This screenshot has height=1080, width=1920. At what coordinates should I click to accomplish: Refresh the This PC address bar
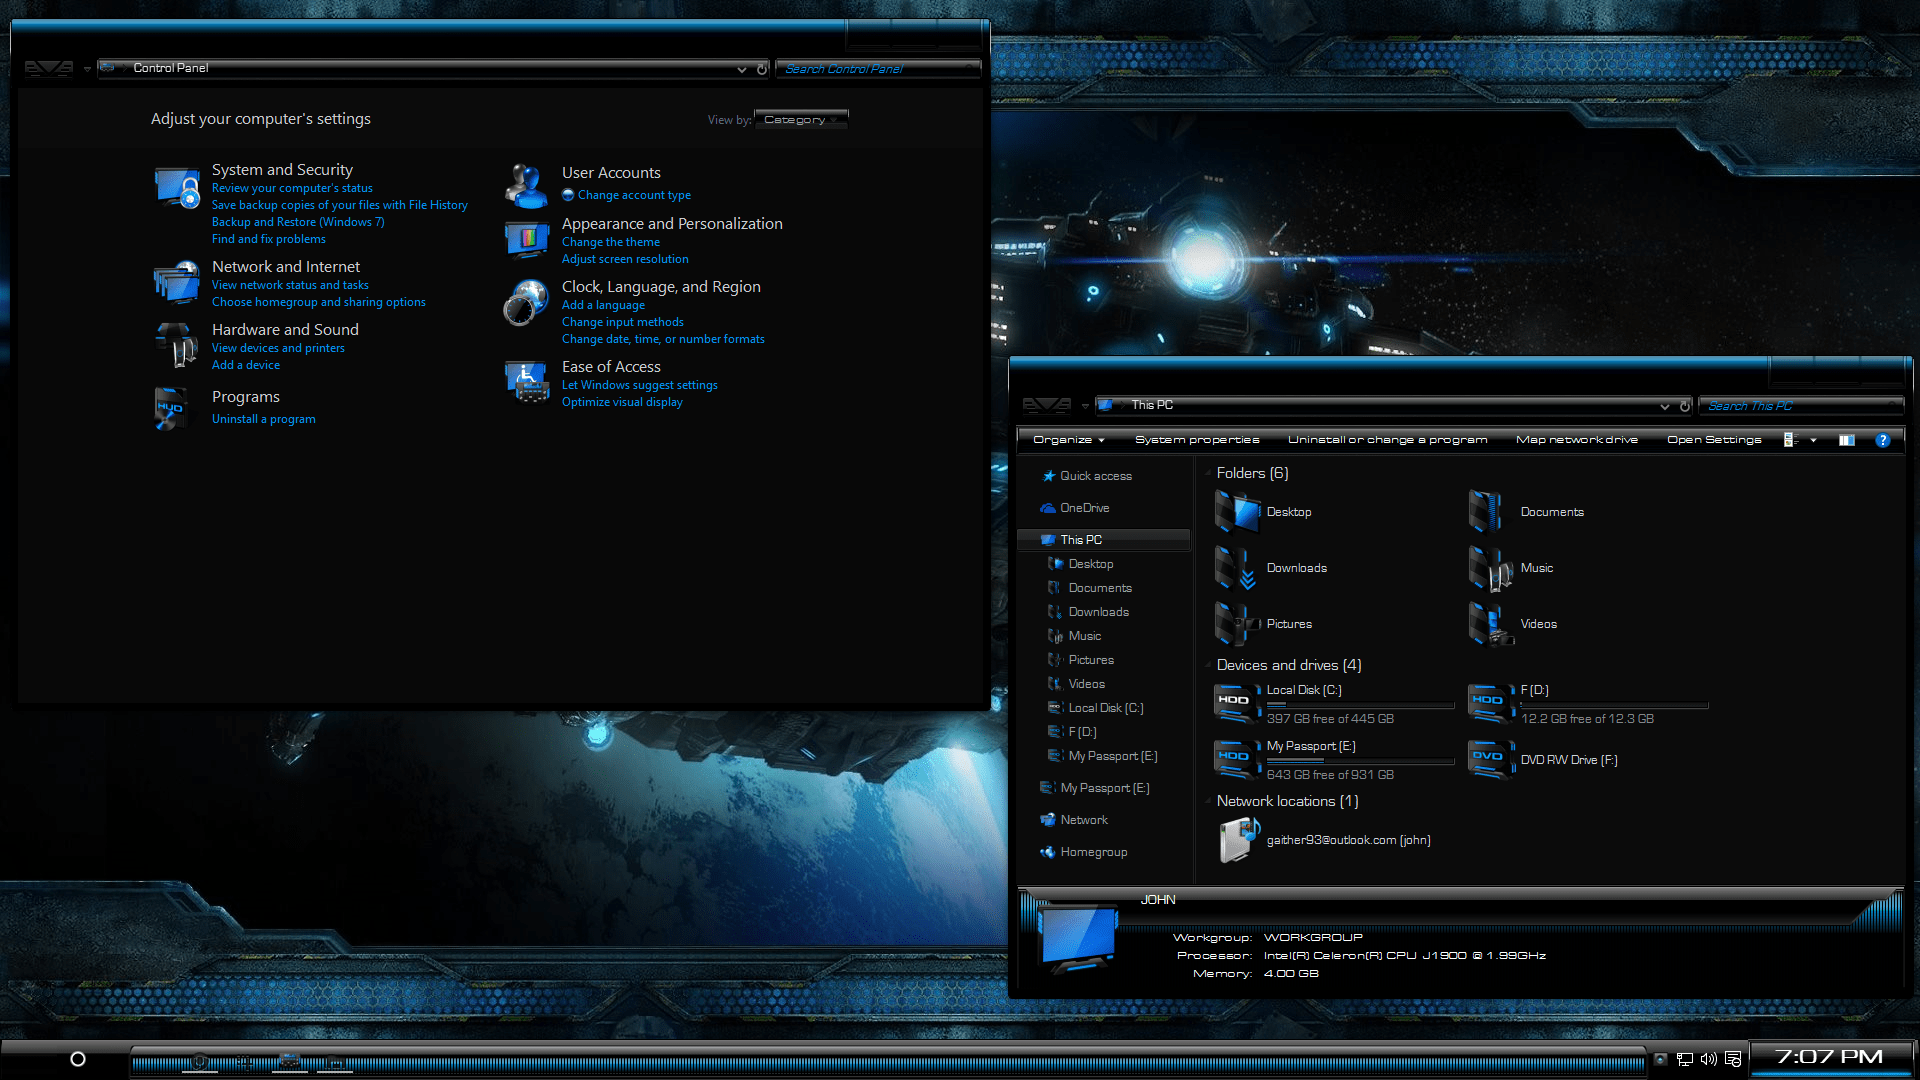(x=1685, y=406)
